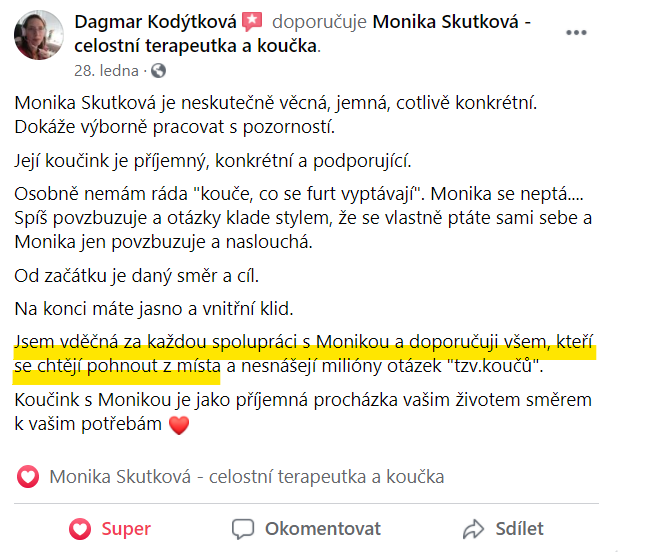
Task: Click the comment bubble icon
Action: point(243,529)
